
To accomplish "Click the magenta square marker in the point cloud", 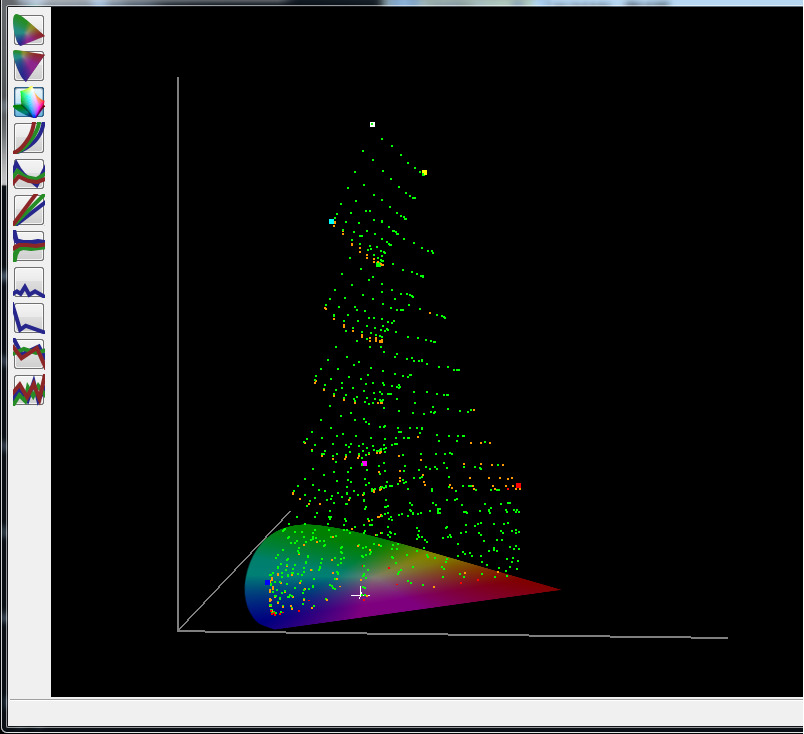I will (x=365, y=463).
